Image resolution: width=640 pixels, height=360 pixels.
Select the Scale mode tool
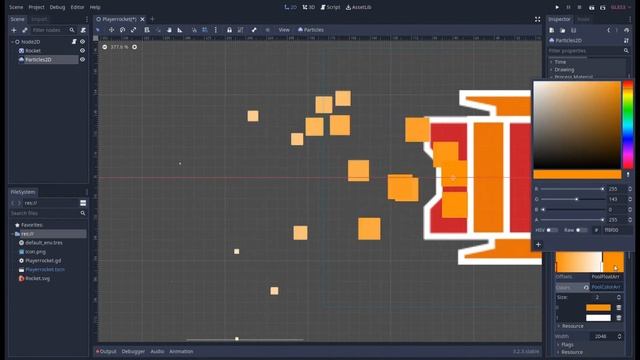click(133, 30)
